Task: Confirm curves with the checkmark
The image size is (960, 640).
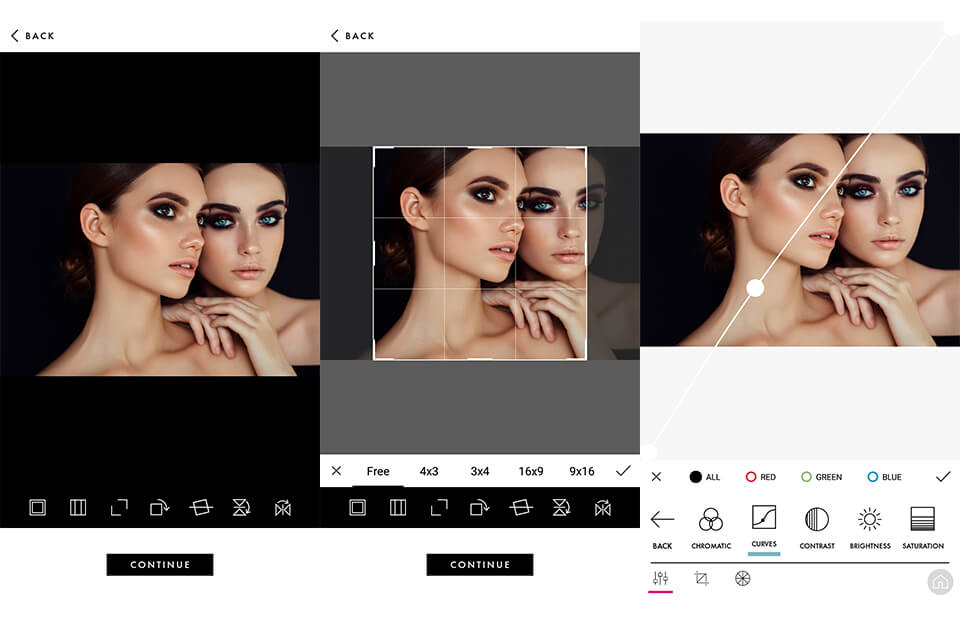Action: coord(942,477)
